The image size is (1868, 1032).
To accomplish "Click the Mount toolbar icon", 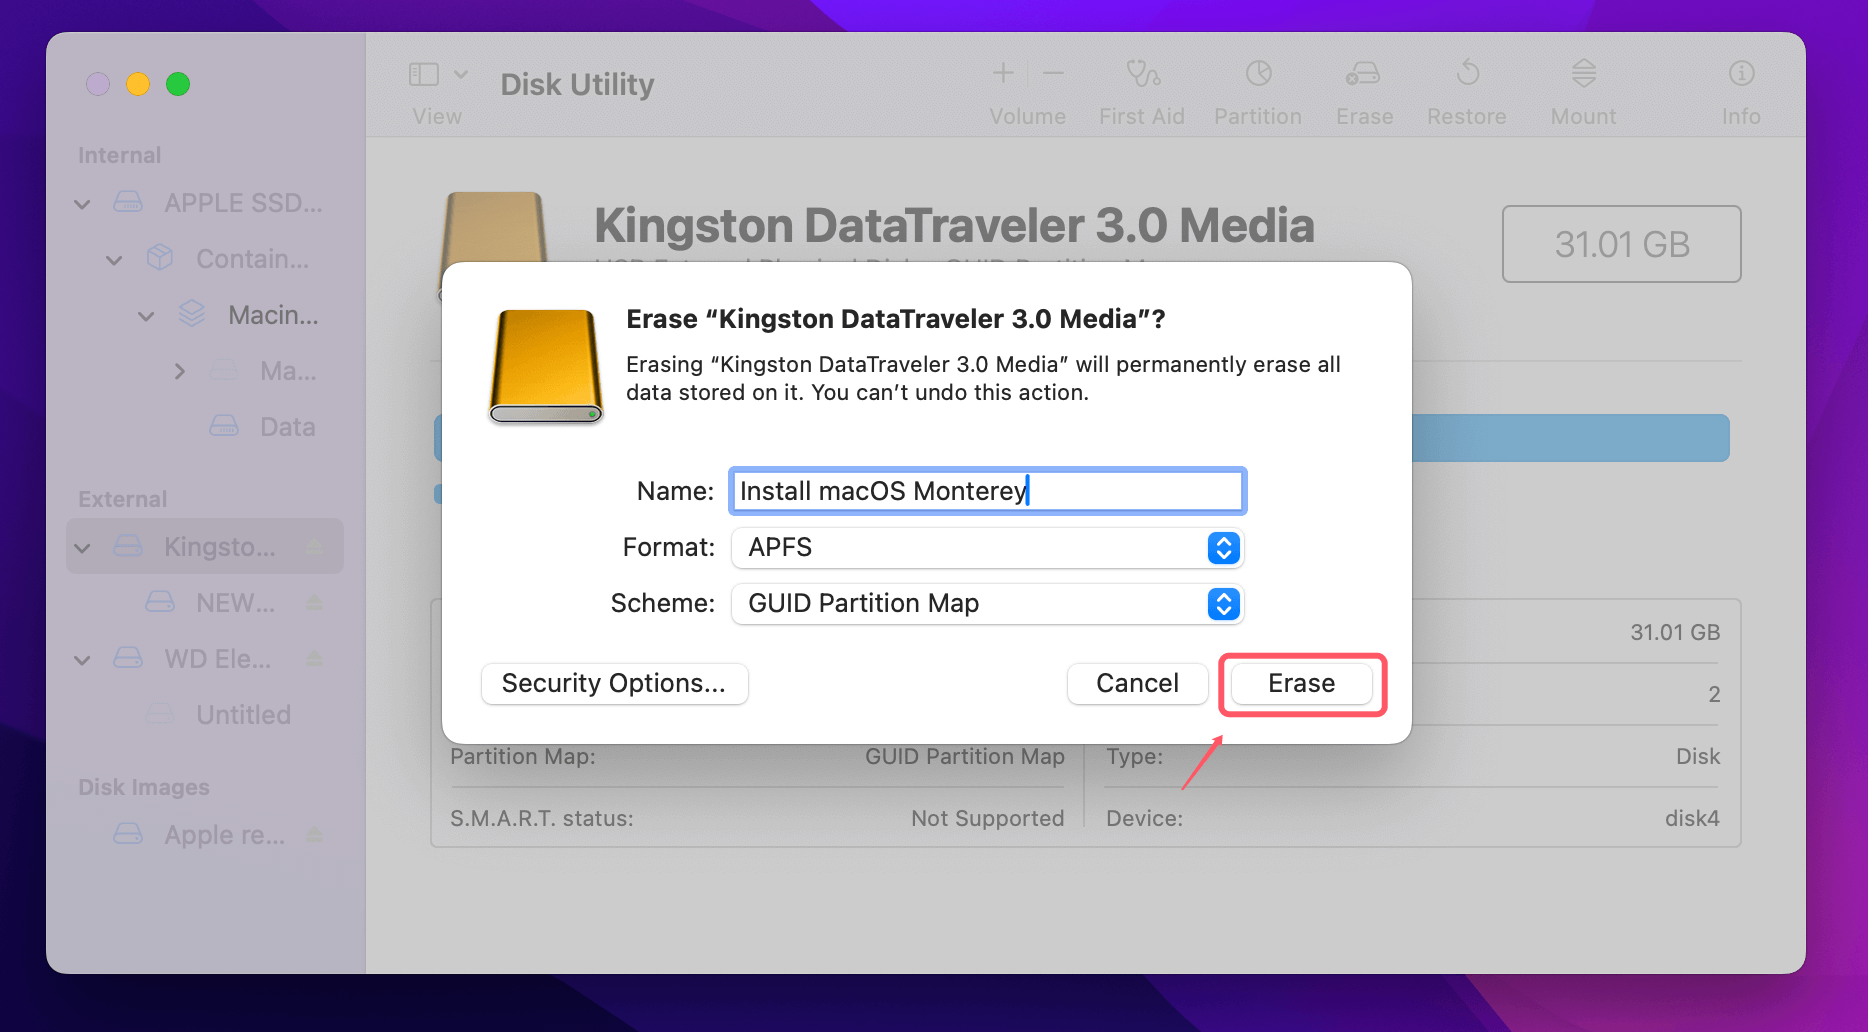I will pos(1582,88).
